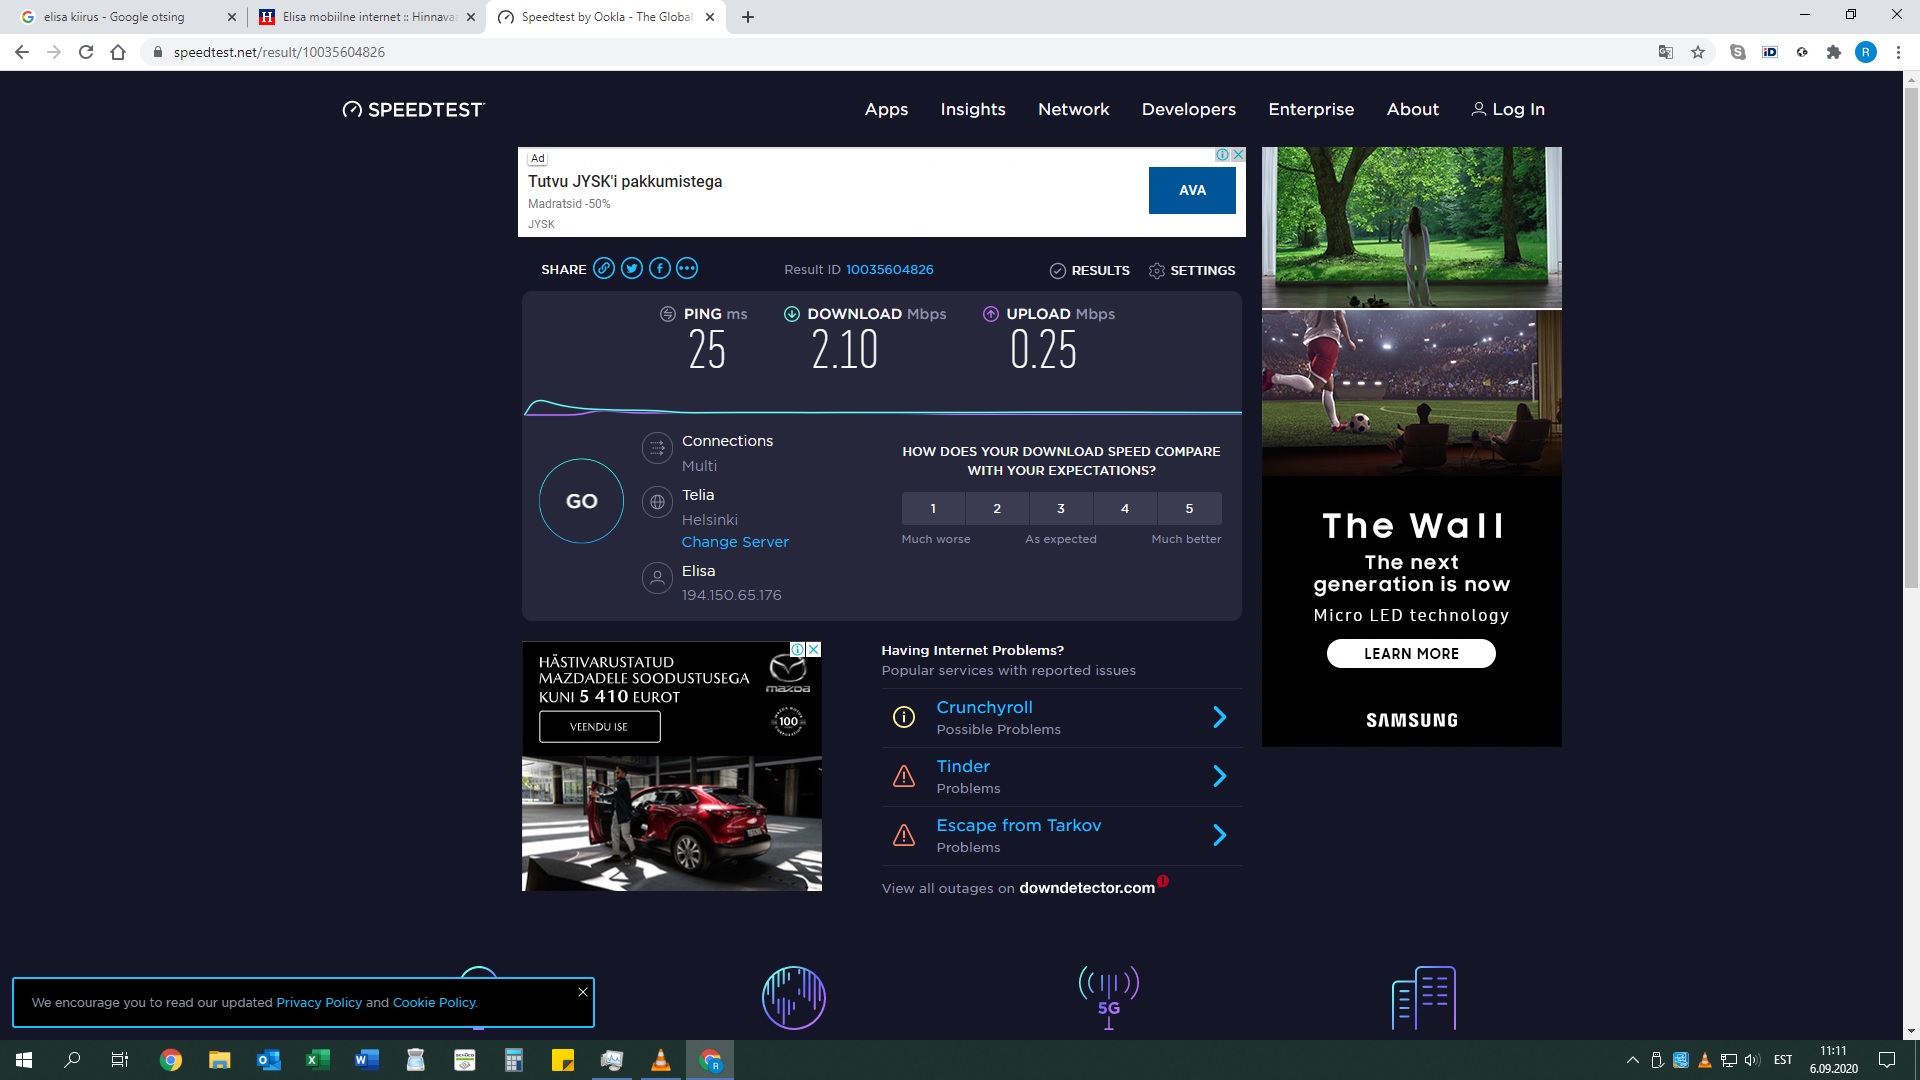Rate download speed as 1, much worse
The height and width of the screenshot is (1080, 1920).
(933, 508)
